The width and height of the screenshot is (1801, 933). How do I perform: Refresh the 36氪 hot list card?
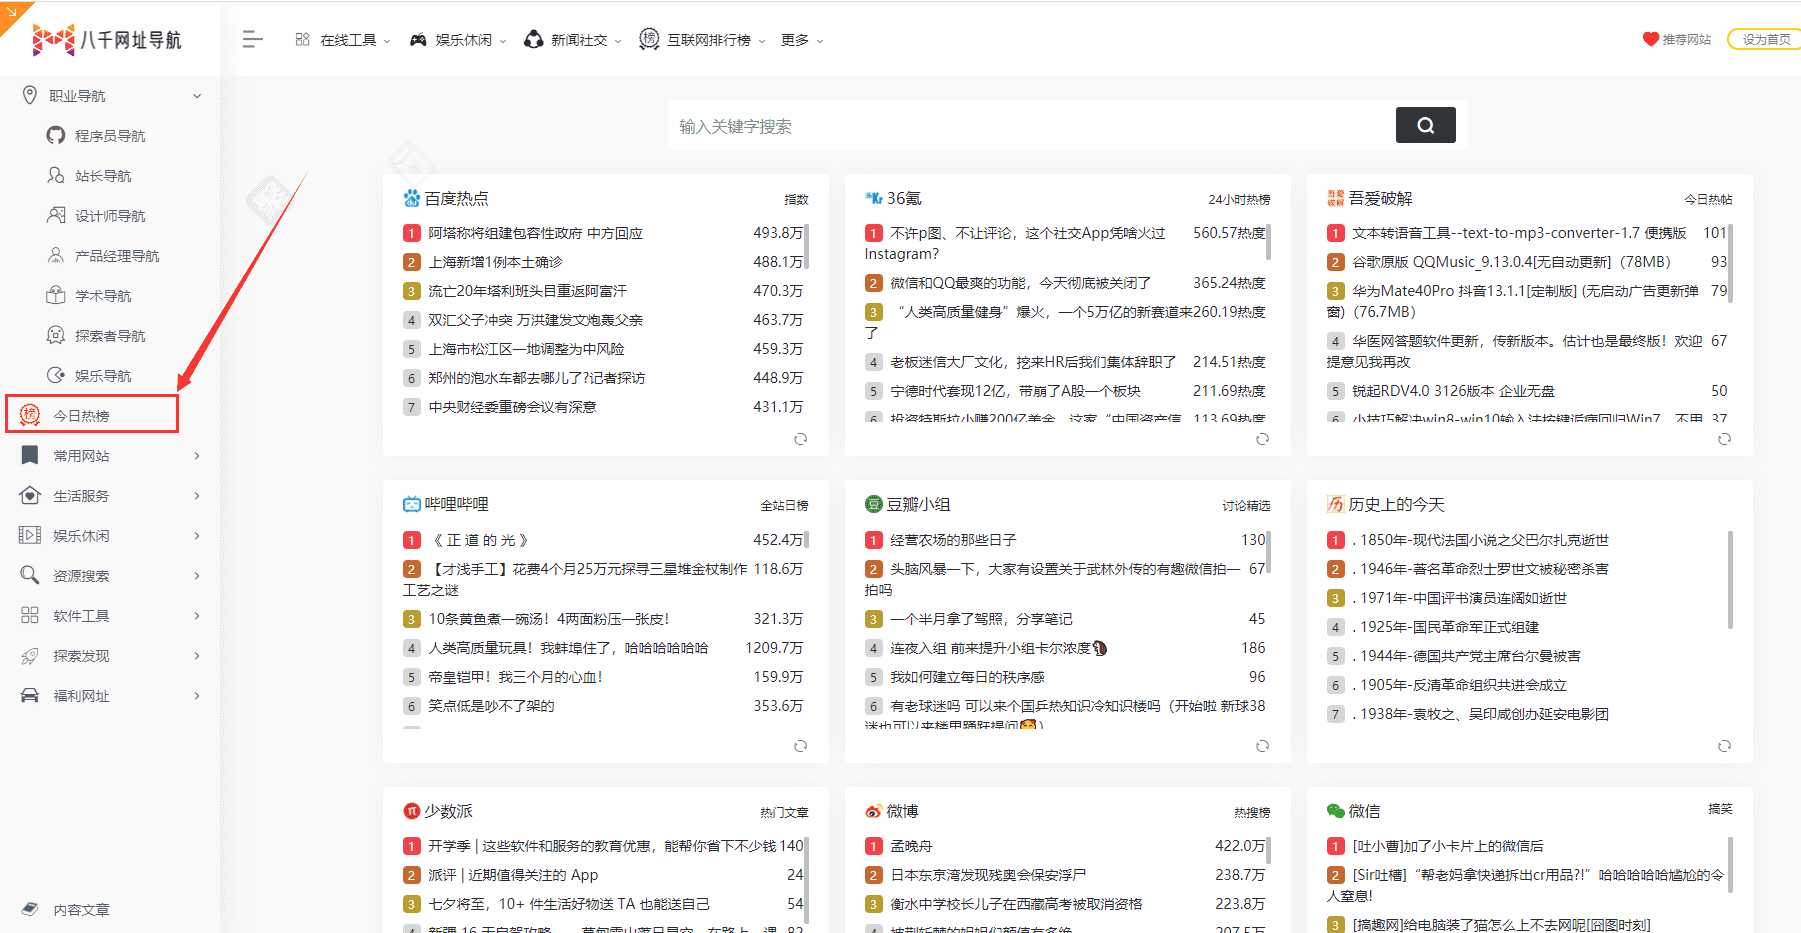coord(1262,439)
